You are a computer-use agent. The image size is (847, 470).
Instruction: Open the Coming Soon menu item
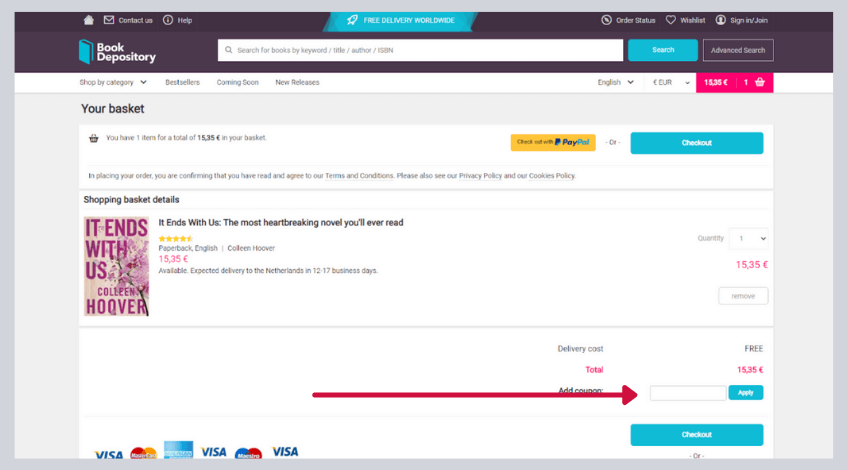[x=238, y=82]
